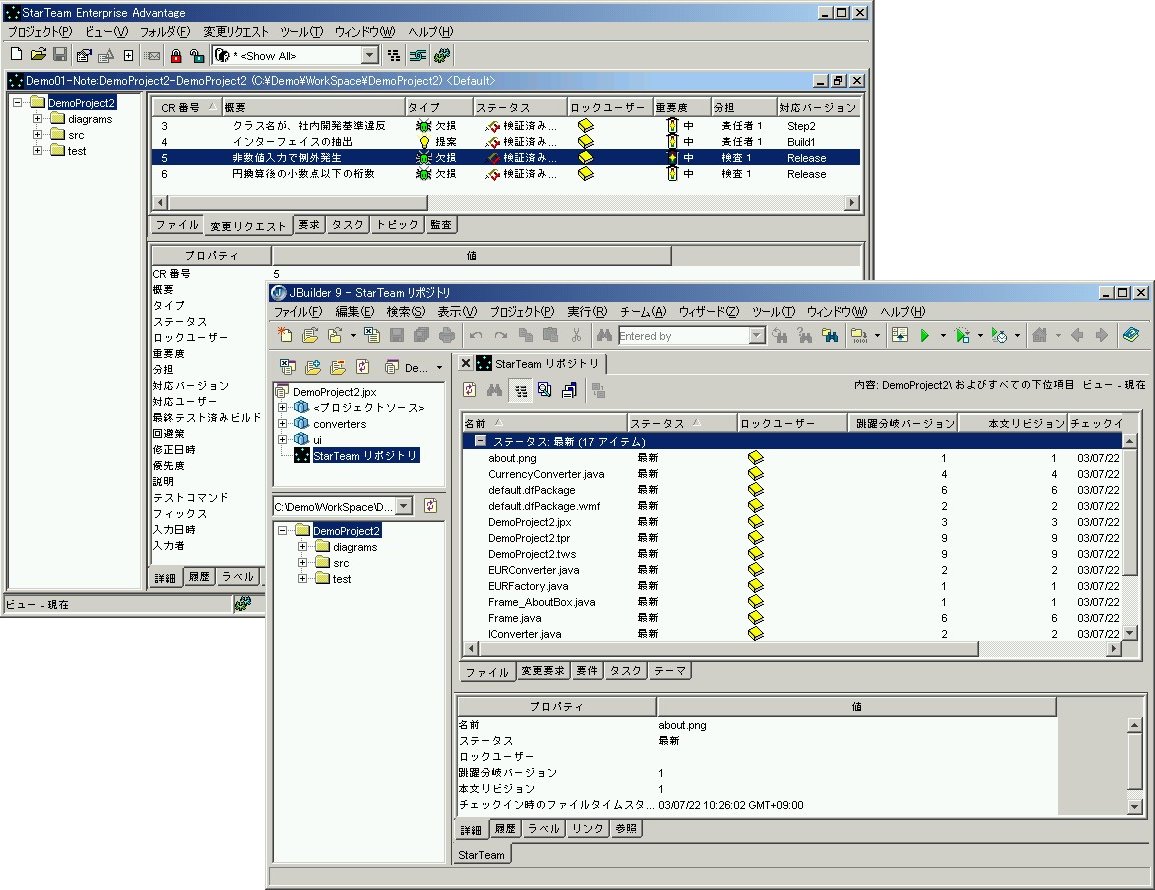Select CurrencyConverter.java in the file list
Image resolution: width=1155 pixels, height=890 pixels.
pos(546,474)
